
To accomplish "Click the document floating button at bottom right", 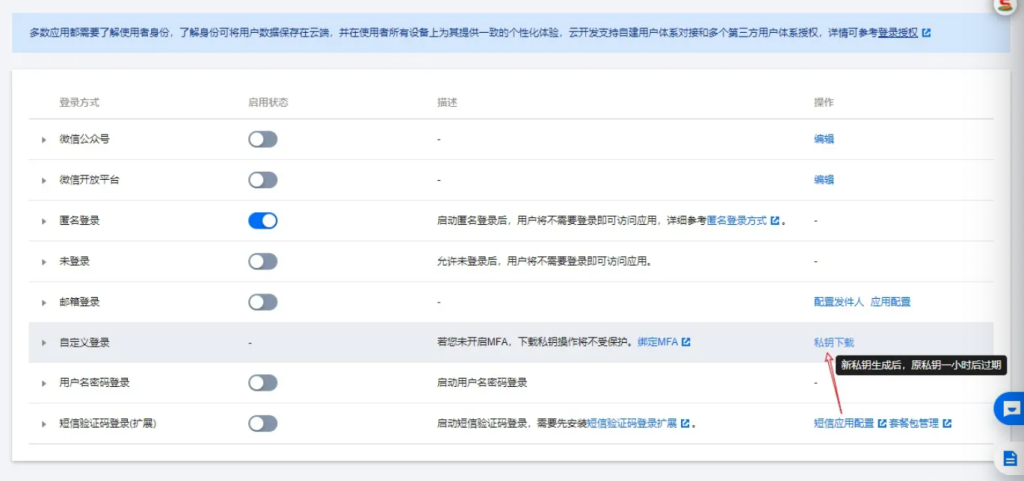I will 1009,458.
